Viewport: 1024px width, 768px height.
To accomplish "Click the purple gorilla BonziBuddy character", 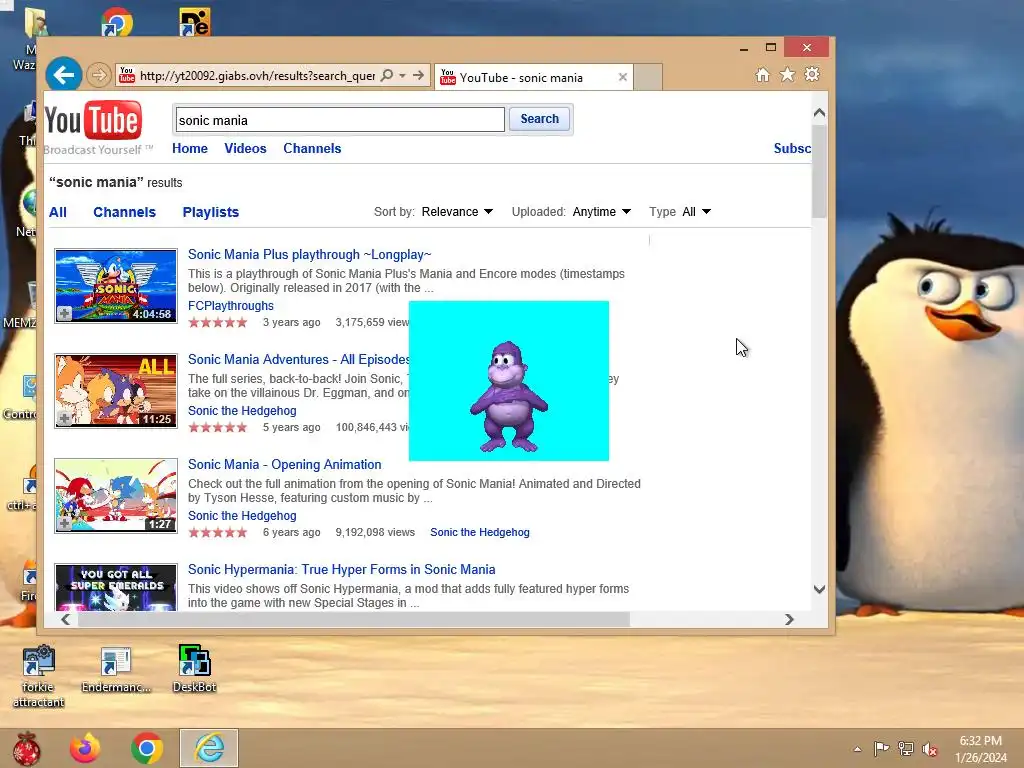I will (509, 397).
